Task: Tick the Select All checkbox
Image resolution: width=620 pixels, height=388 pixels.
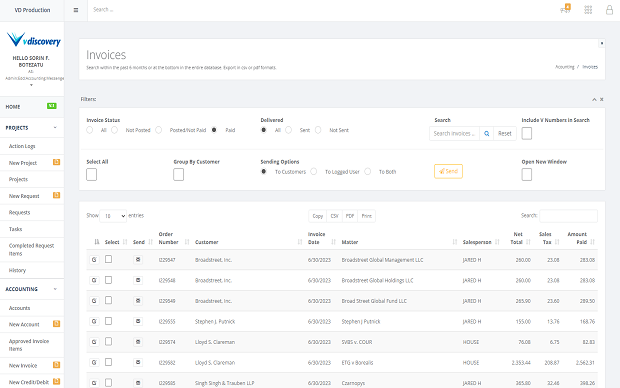Action: (x=91, y=174)
